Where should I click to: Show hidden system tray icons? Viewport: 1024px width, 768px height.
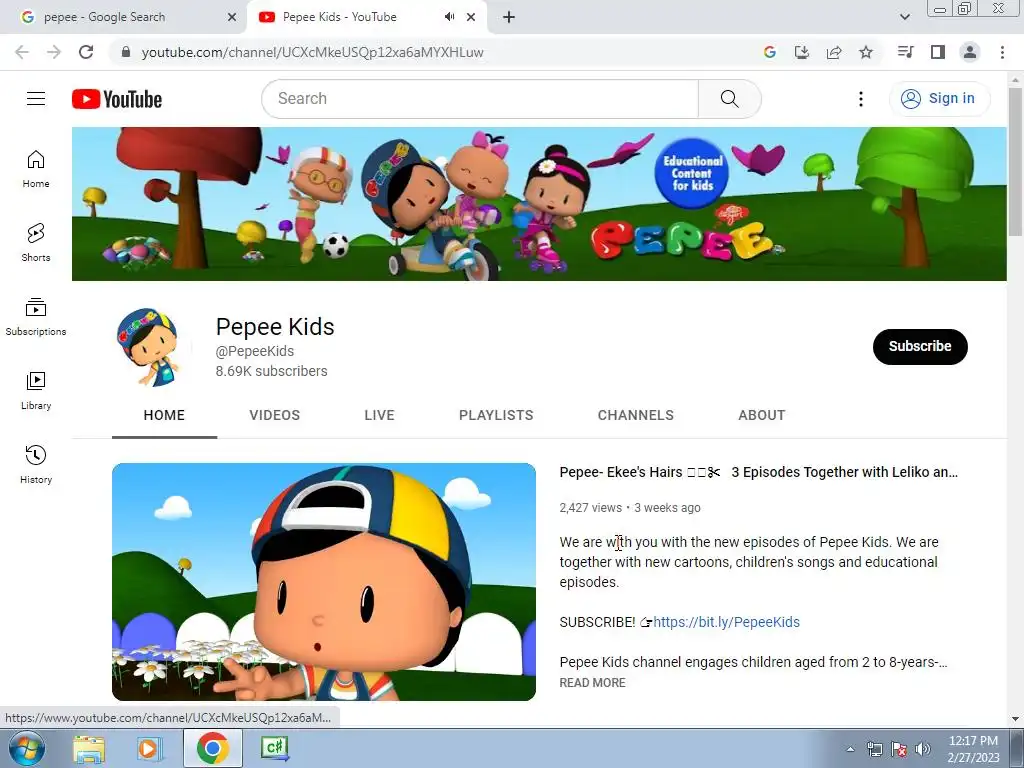[x=850, y=749]
